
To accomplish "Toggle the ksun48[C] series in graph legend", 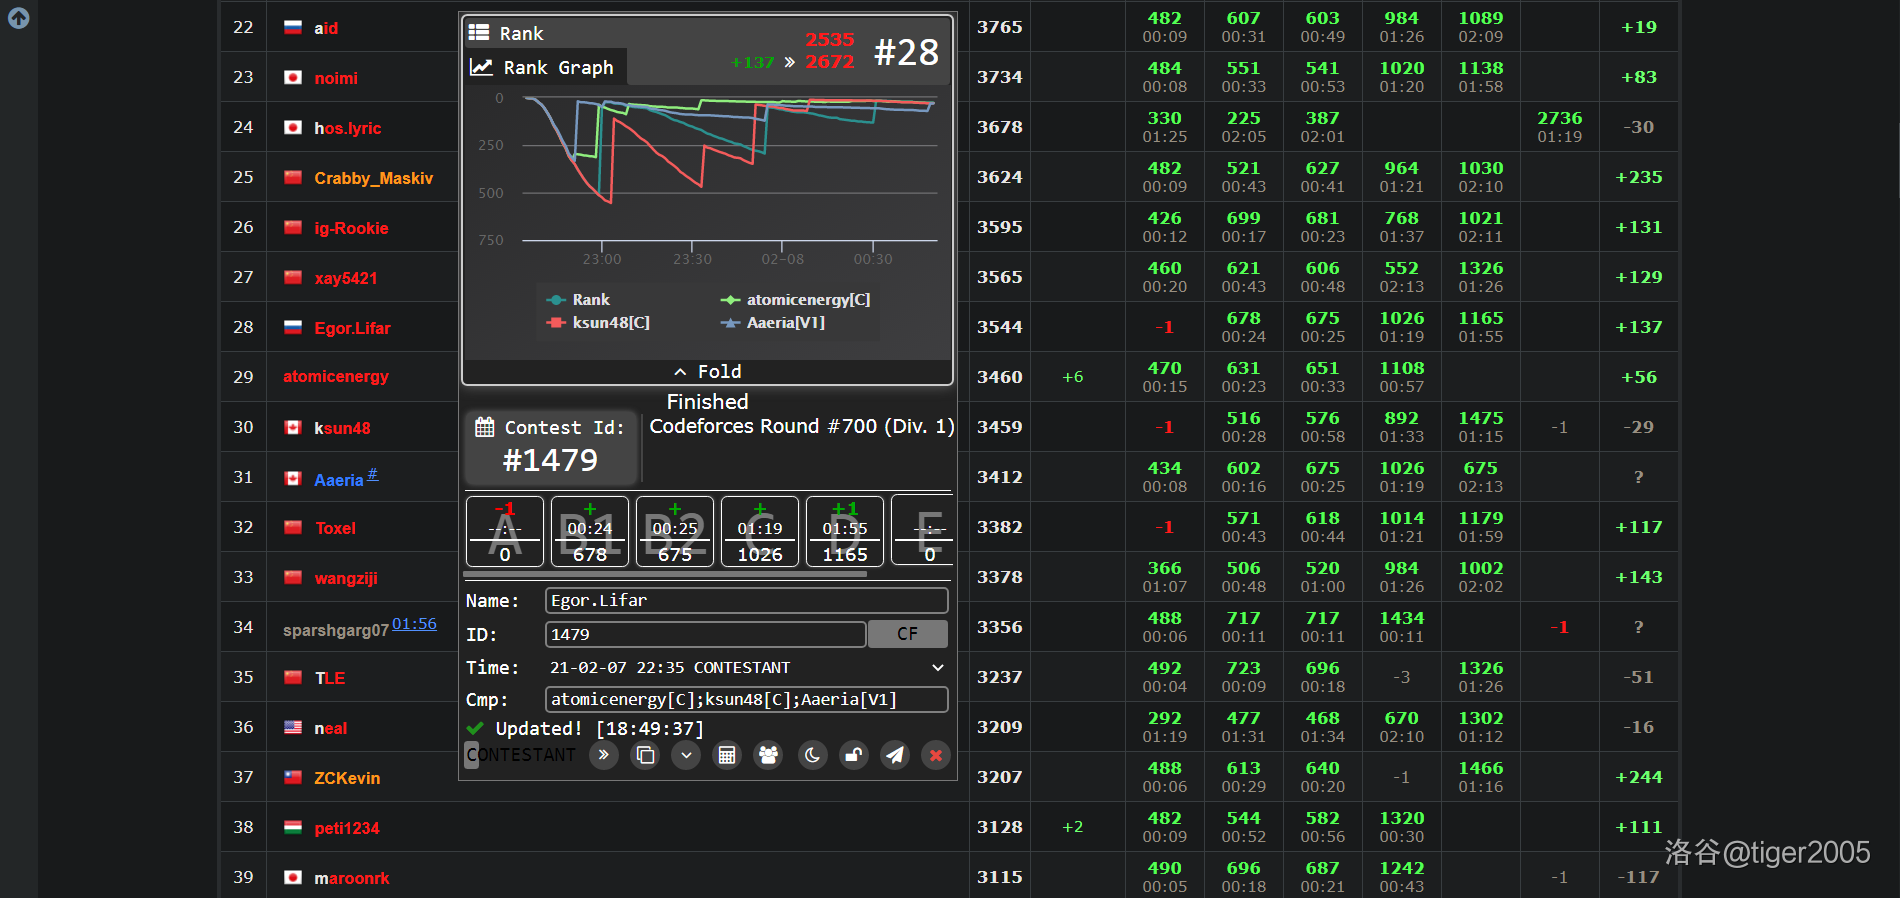I will tap(598, 322).
